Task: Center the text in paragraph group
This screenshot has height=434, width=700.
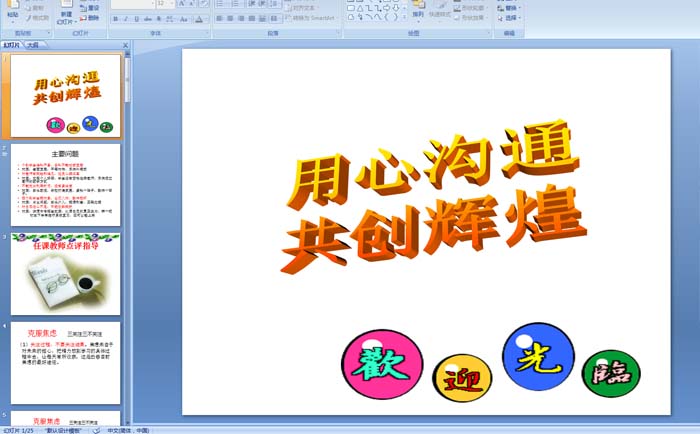Action: 230,18
